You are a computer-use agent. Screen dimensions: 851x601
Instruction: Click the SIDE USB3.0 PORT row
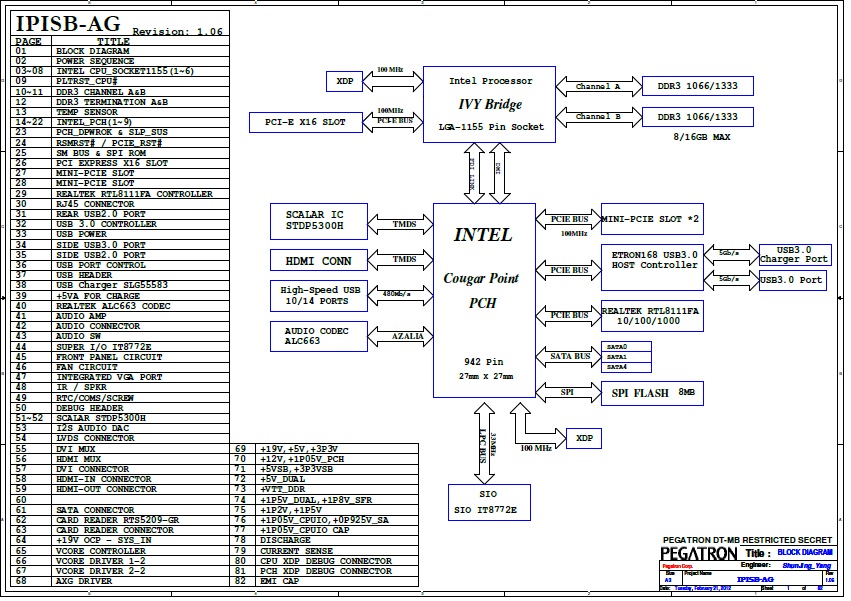click(x=120, y=245)
